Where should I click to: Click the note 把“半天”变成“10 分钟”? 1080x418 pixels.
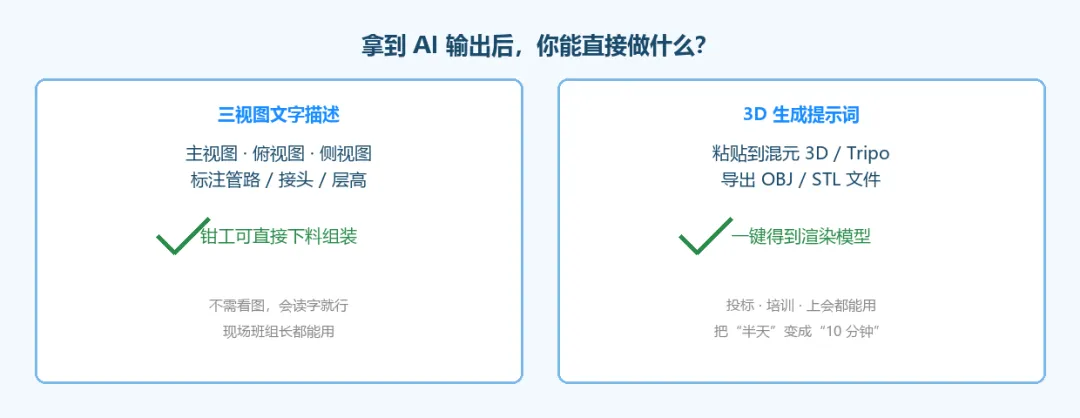799,331
